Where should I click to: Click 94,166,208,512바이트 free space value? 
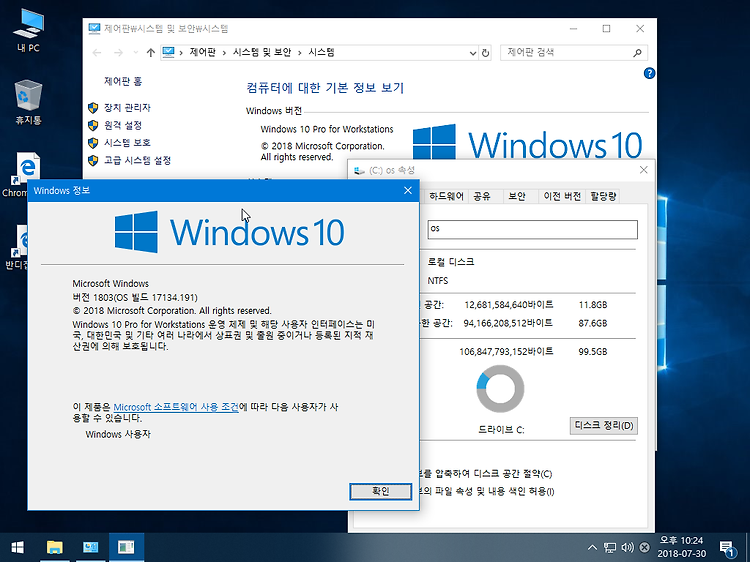point(508,323)
